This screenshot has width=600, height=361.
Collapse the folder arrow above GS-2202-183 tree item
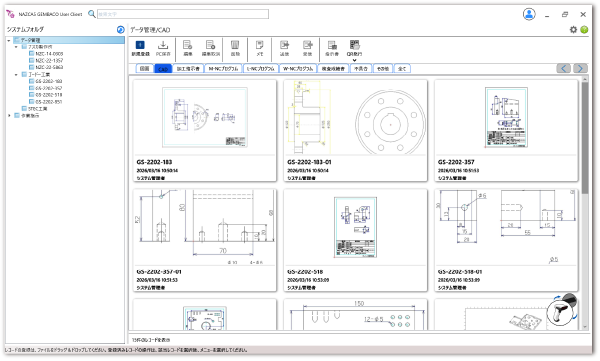[x=16, y=74]
